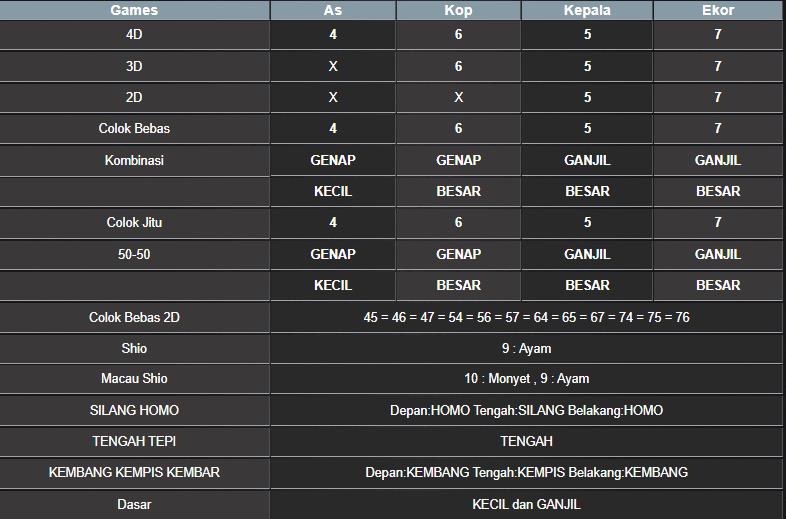Select the "Colok Jitu" row label
The image size is (786, 519).
click(x=134, y=222)
